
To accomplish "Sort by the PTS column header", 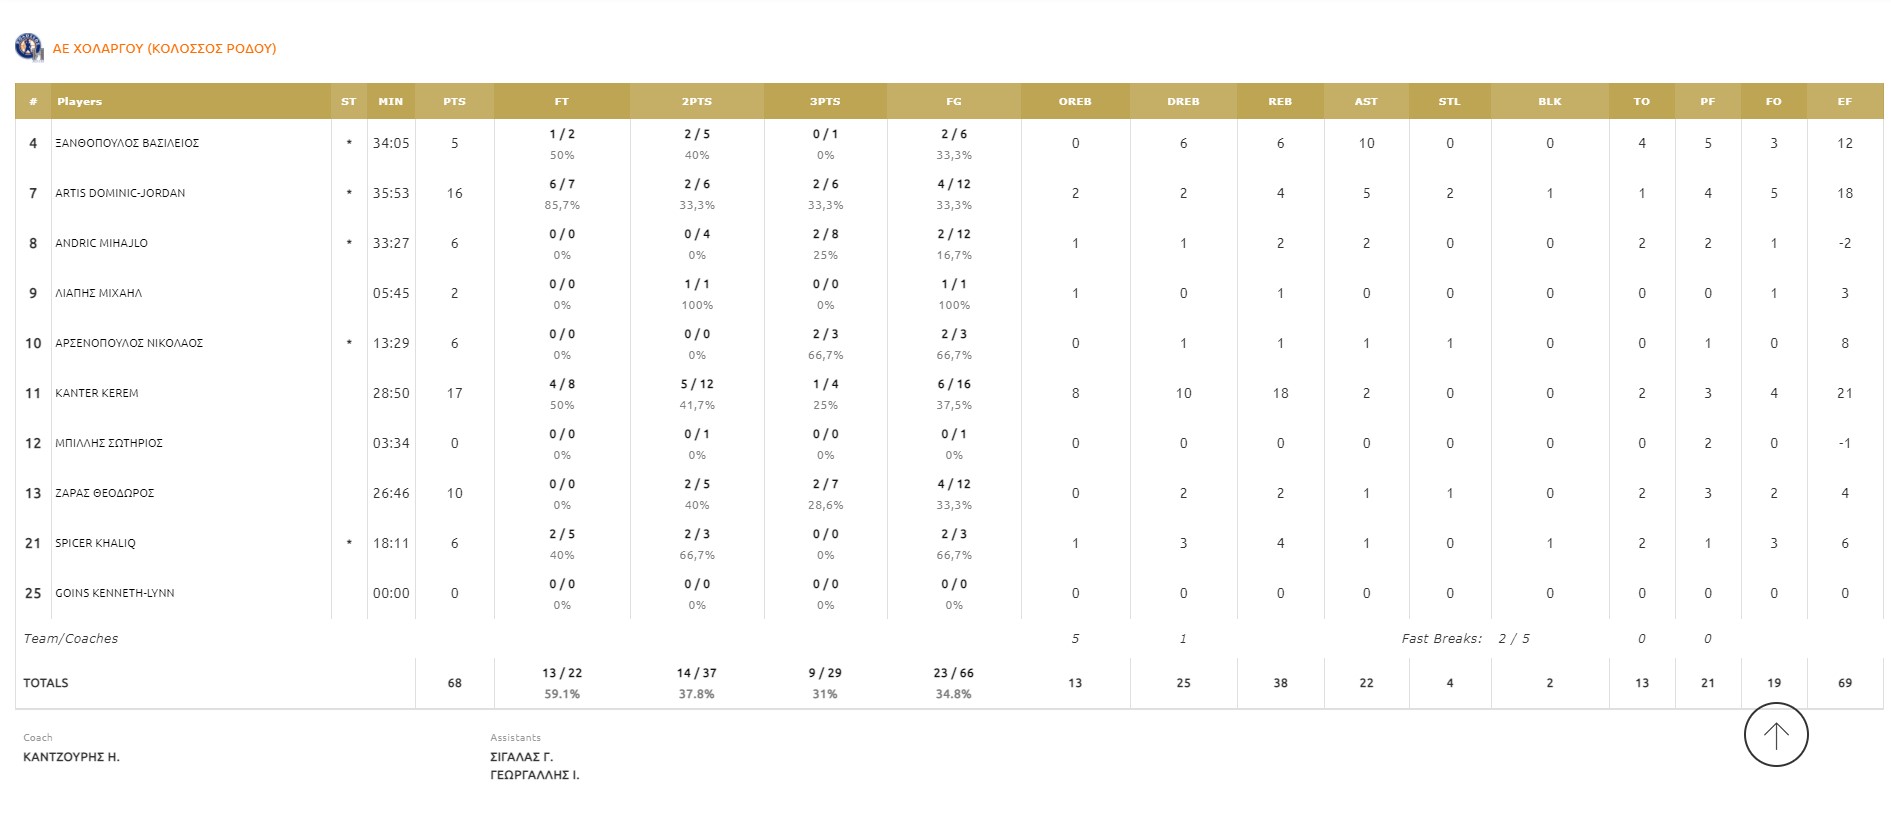I will tap(454, 101).
